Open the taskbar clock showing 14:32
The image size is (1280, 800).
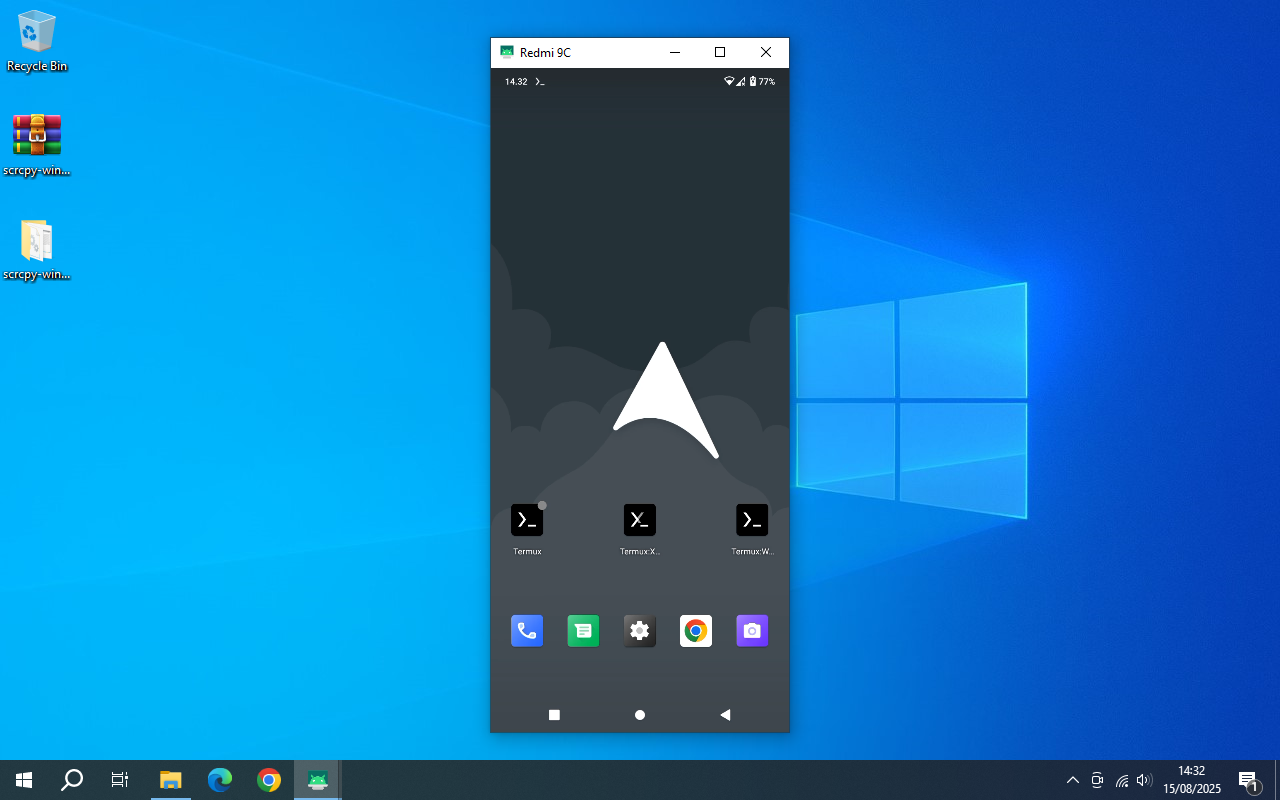coord(1192,780)
